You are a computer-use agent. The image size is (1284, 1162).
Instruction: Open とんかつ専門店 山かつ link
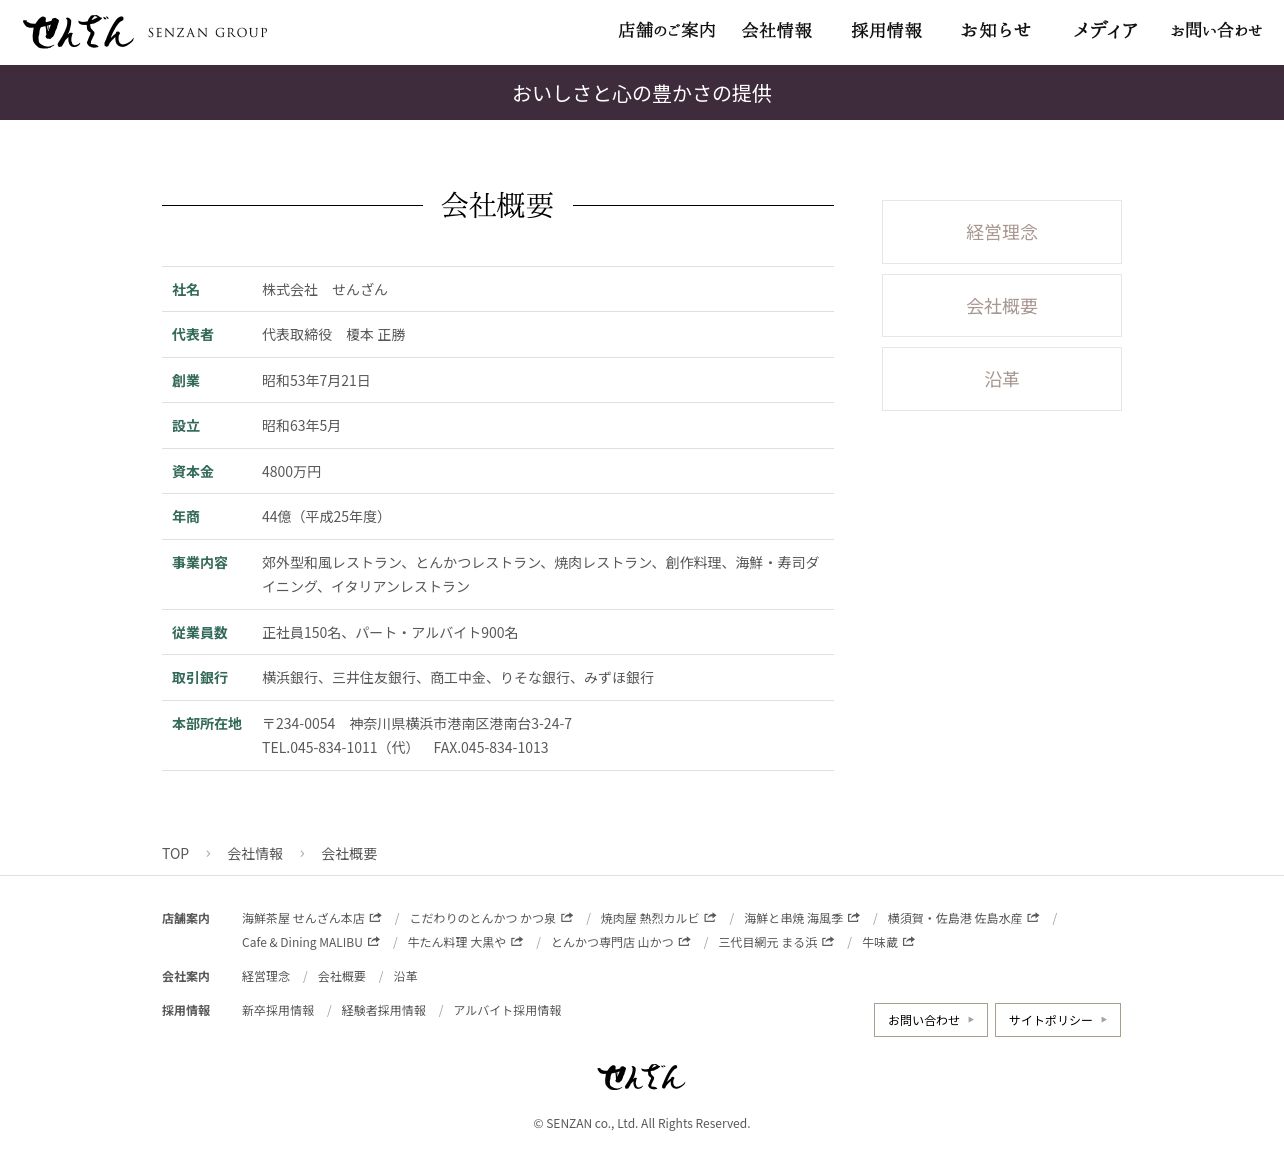point(612,942)
